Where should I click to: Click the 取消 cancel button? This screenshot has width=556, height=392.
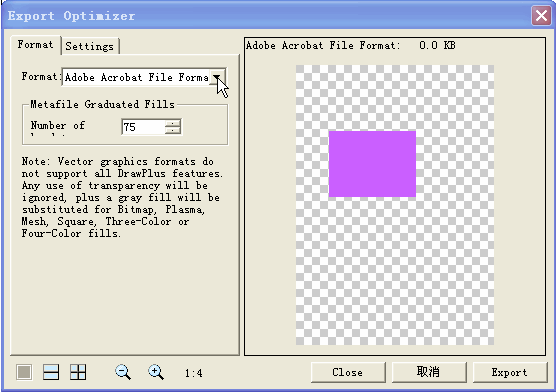(429, 372)
